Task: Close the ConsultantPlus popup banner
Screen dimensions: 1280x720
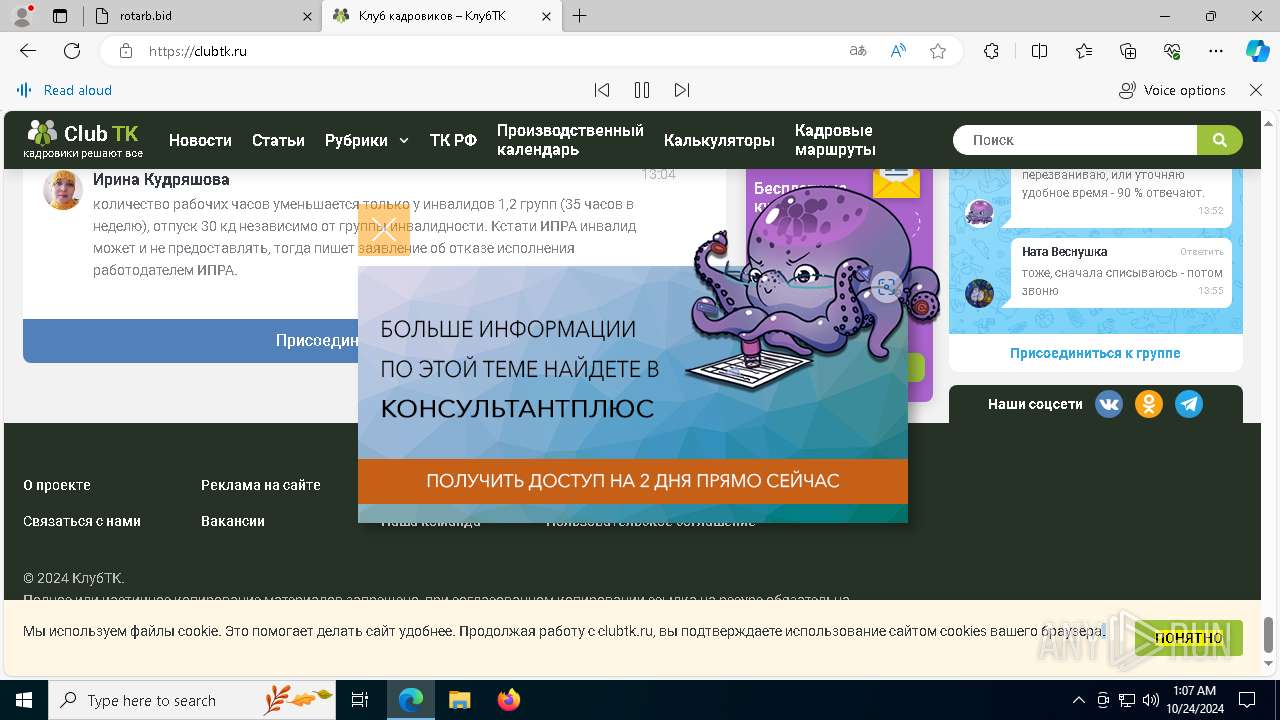Action: pyautogui.click(x=384, y=230)
